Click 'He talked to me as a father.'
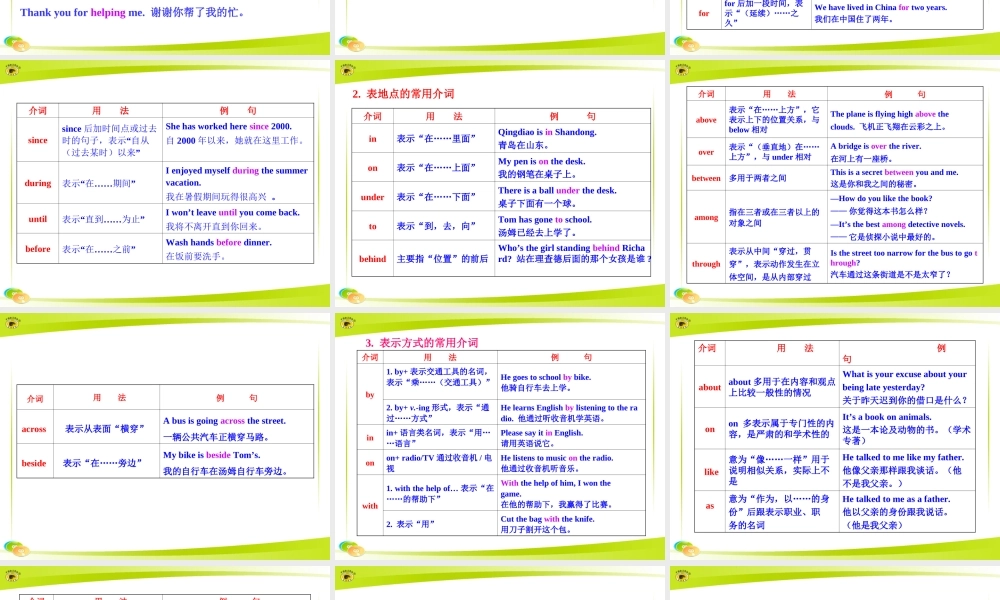Viewport: 1000px width, 600px height. coord(896,499)
